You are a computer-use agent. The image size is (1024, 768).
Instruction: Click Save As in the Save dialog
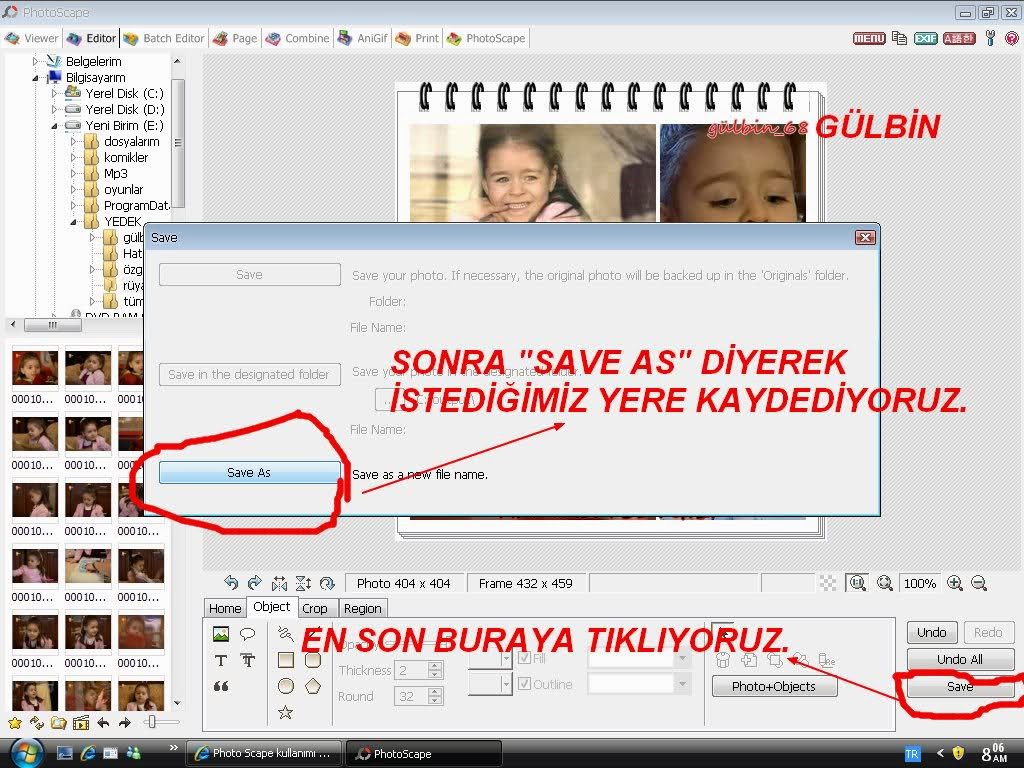249,472
